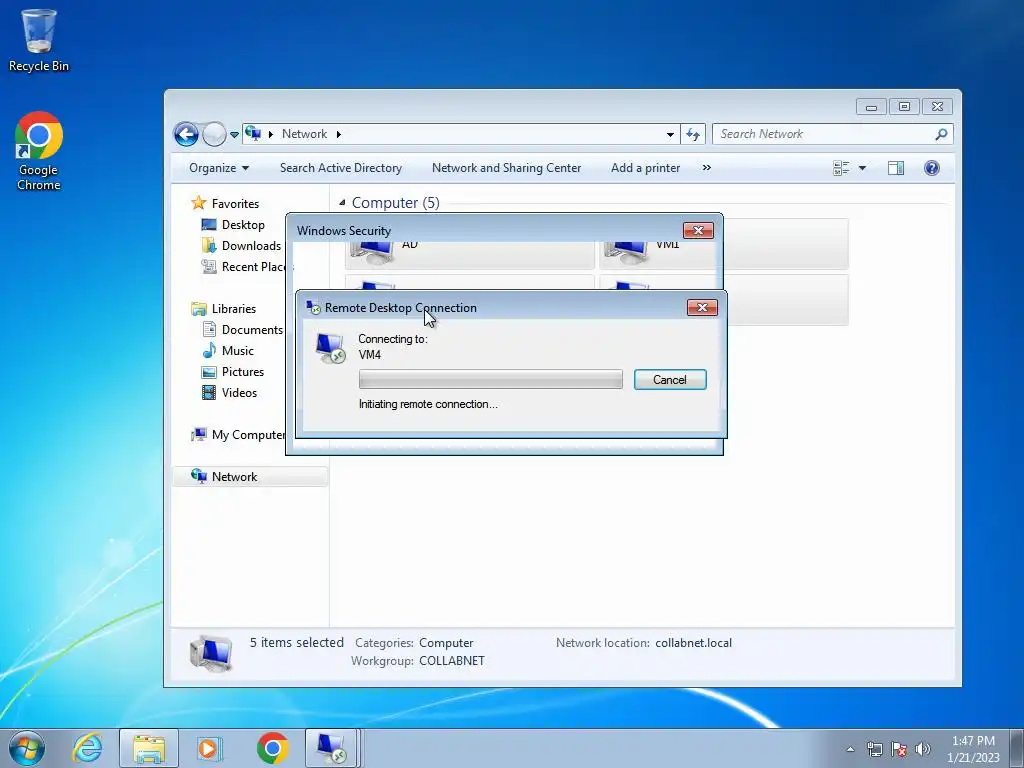
Task: Toggle the preview pane
Action: pos(896,168)
